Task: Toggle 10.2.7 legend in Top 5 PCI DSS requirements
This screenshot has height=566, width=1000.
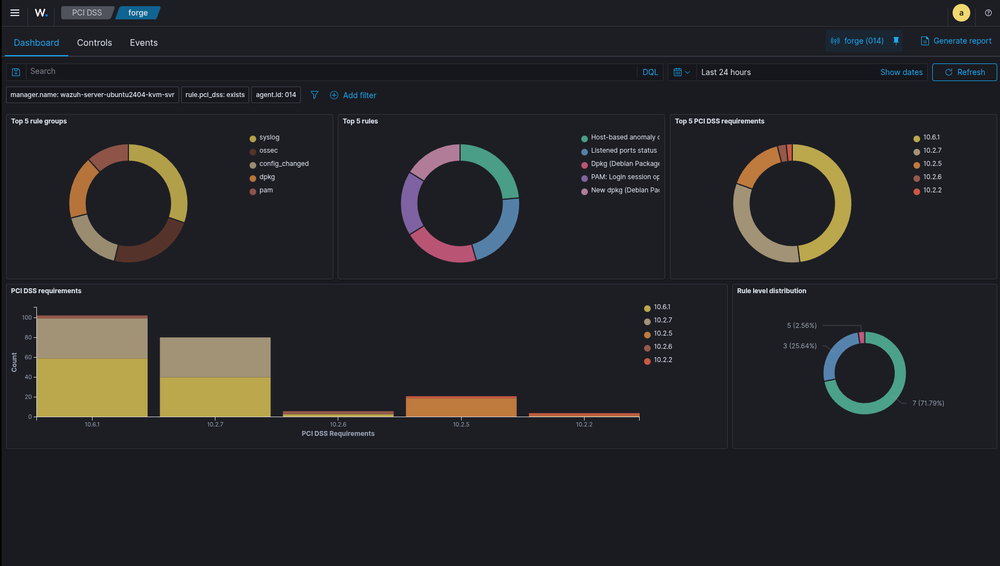Action: coord(927,151)
